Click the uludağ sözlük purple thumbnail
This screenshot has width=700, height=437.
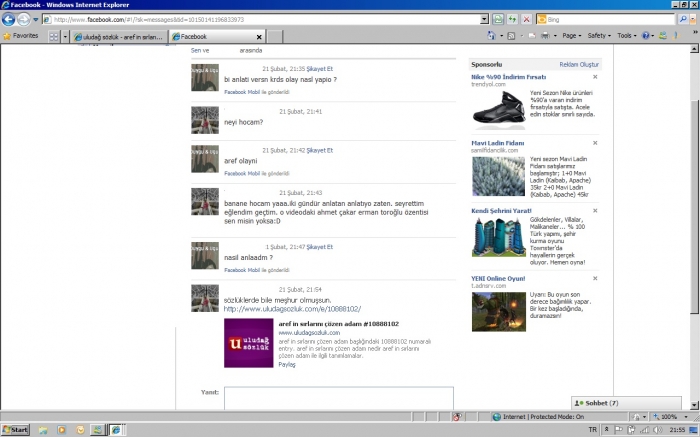[249, 343]
